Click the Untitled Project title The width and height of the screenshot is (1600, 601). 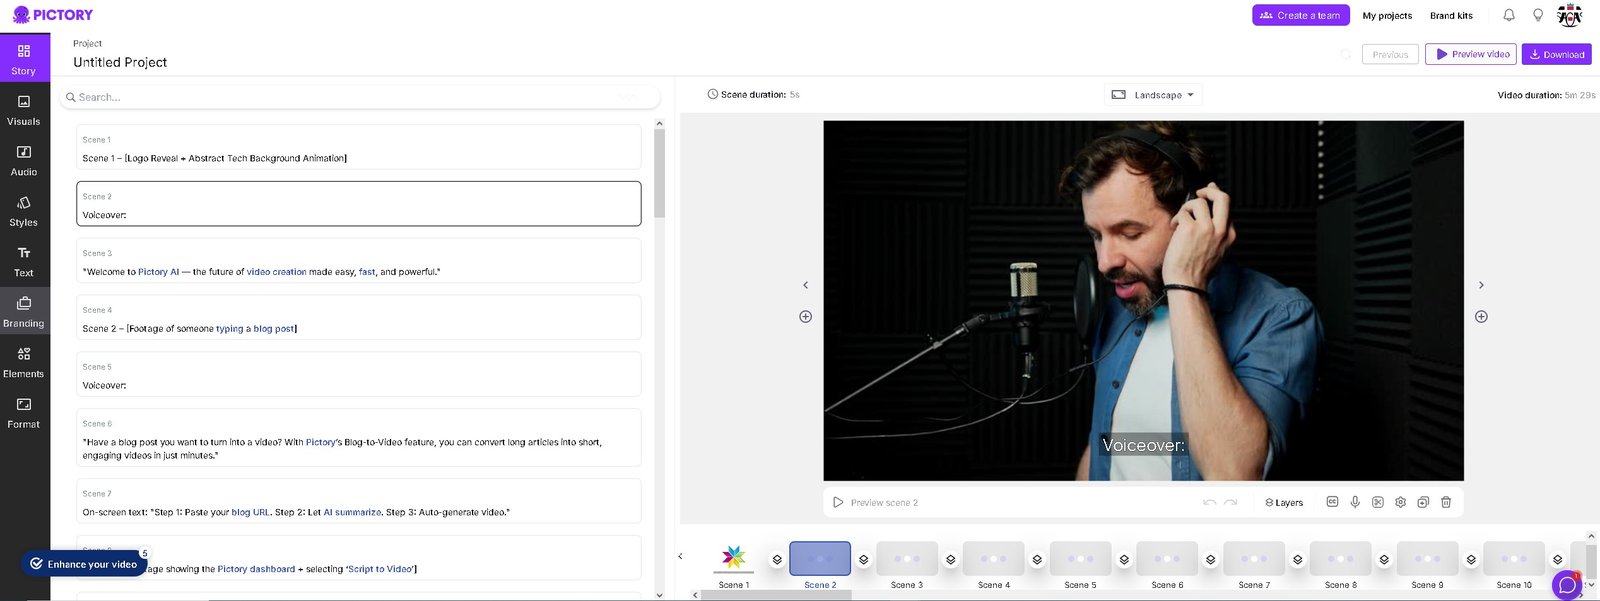[x=120, y=62]
